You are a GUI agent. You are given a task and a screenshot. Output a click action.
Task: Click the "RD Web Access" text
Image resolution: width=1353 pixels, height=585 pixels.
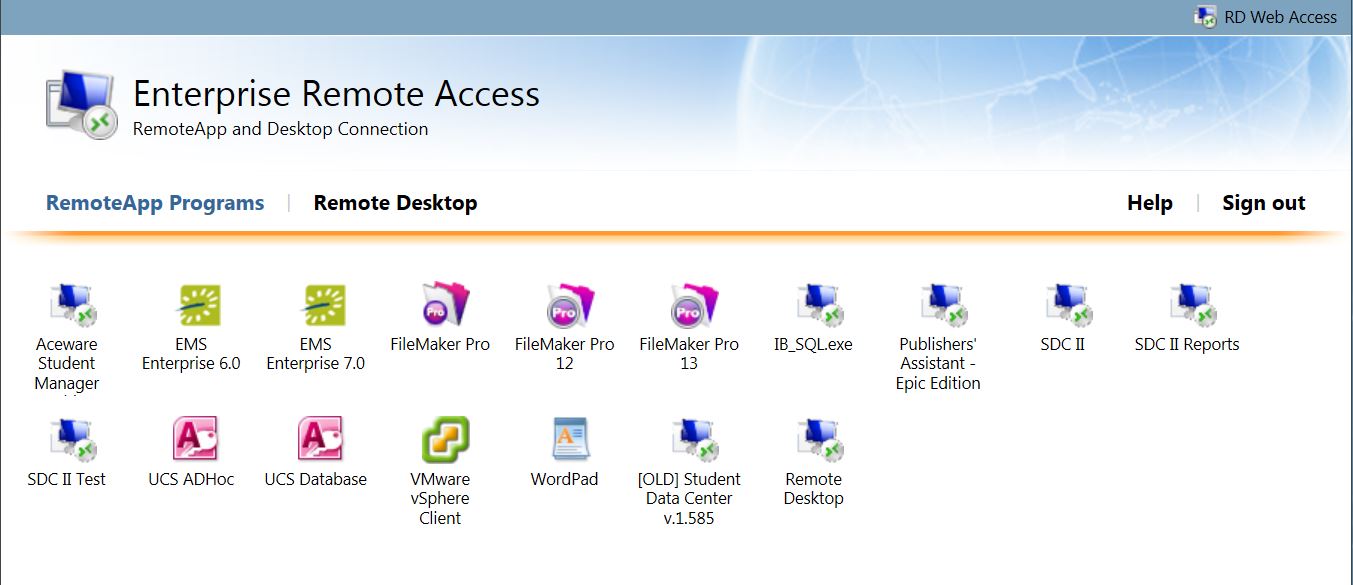click(1280, 17)
